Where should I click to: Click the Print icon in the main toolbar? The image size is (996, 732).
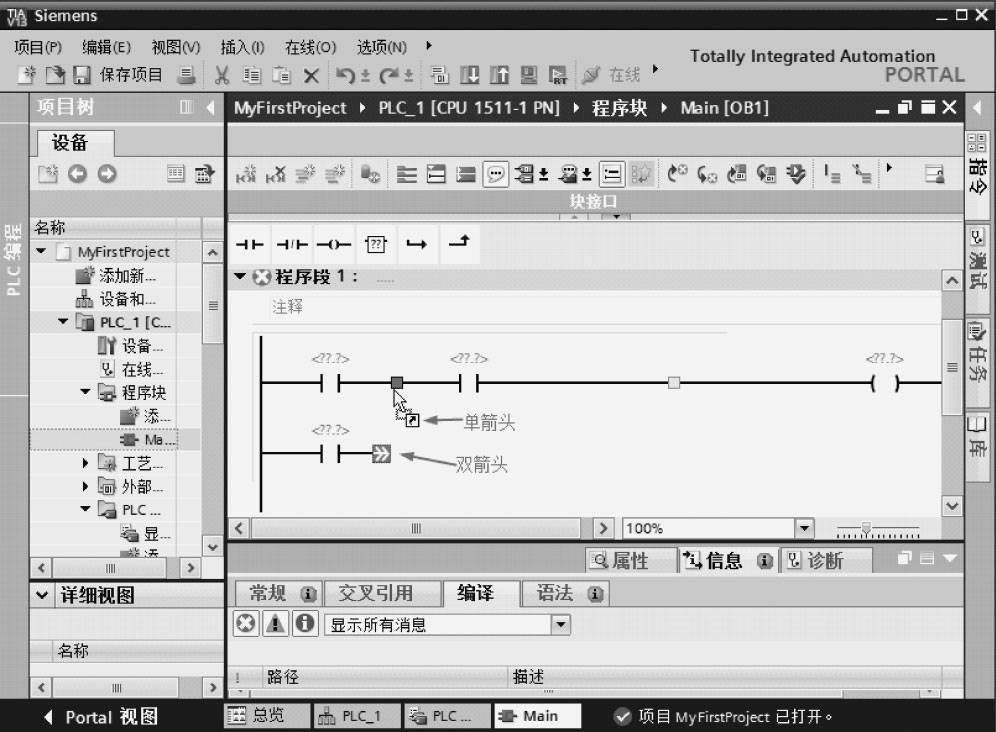[186, 75]
